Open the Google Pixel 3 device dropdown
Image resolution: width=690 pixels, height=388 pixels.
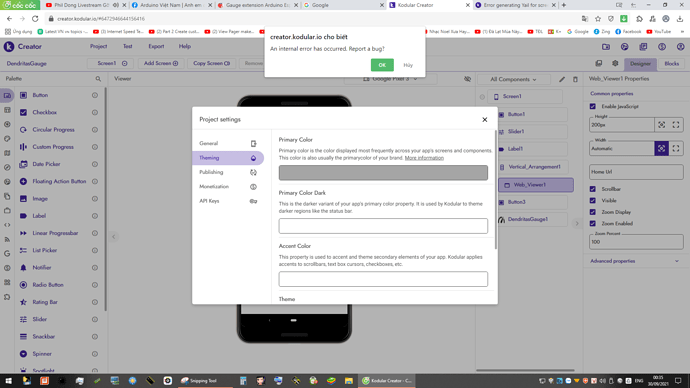pos(390,79)
